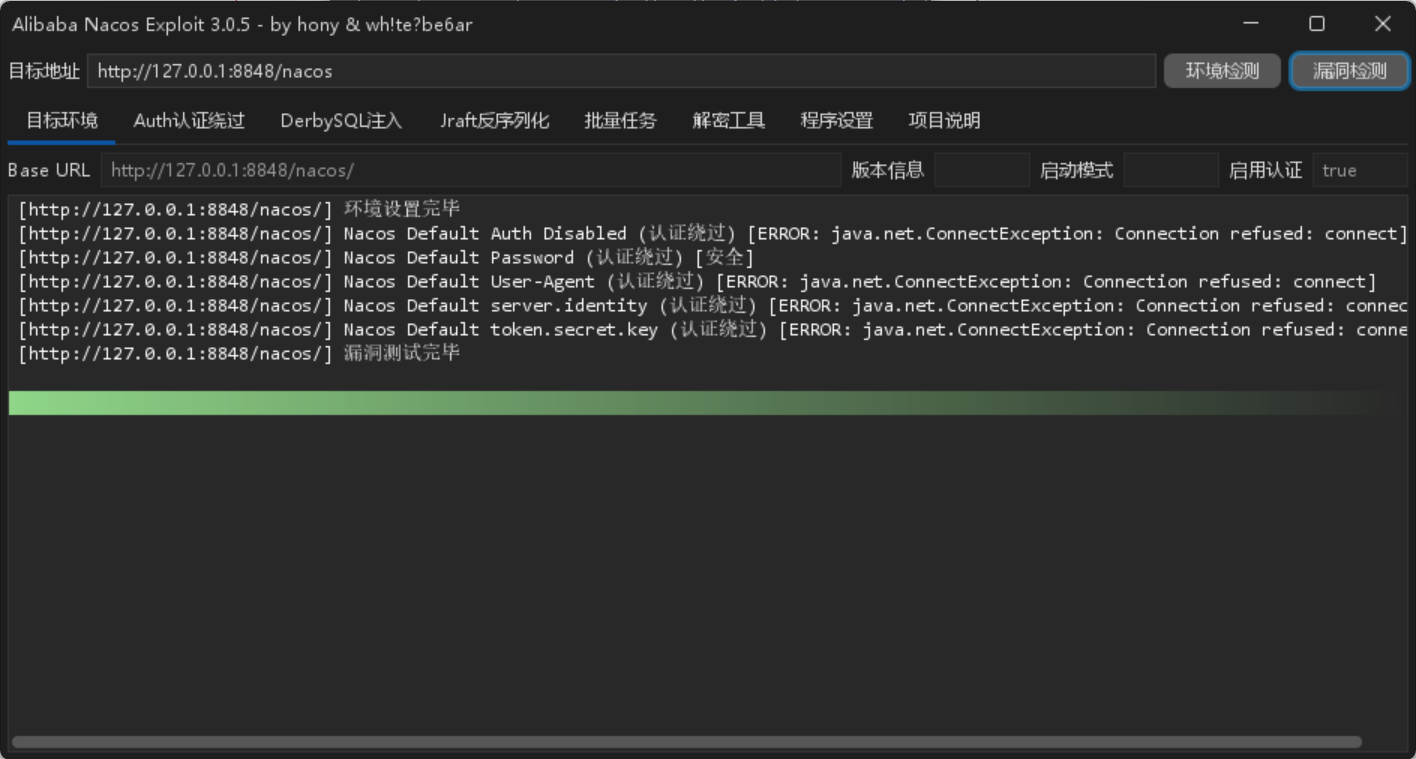
Task: Switch to the 程序设置 tab
Action: (837, 121)
